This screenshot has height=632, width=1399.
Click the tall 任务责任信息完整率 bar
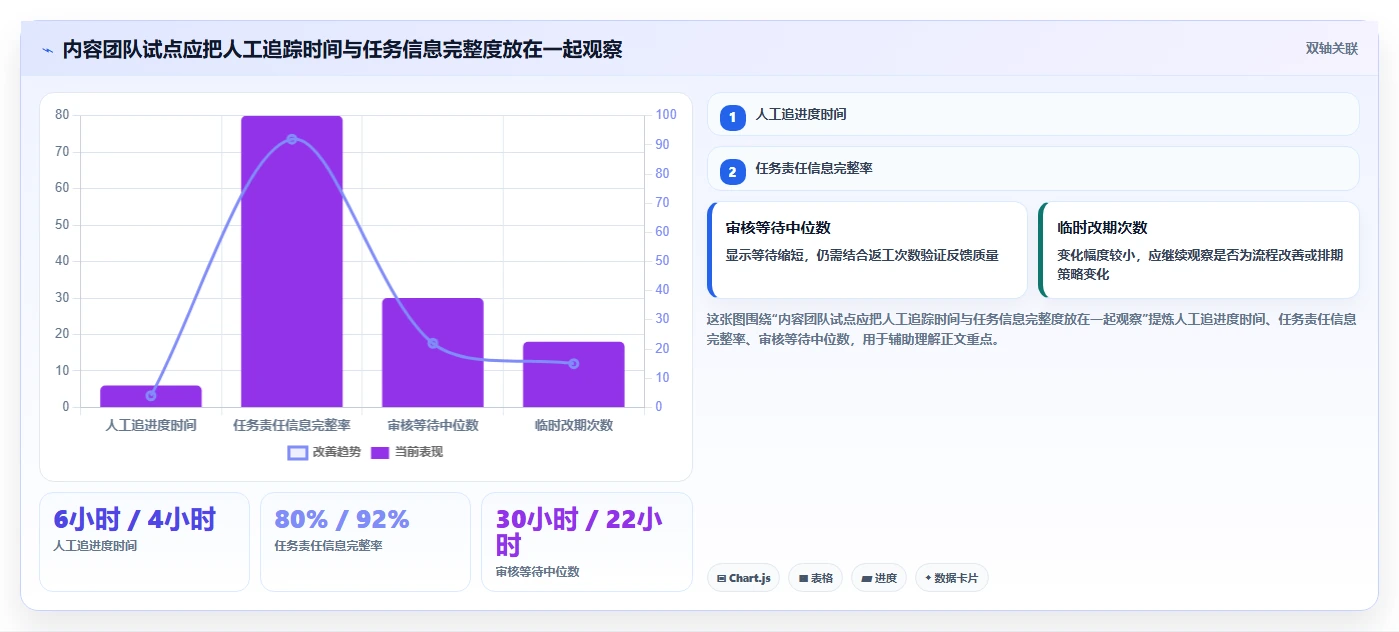point(292,261)
